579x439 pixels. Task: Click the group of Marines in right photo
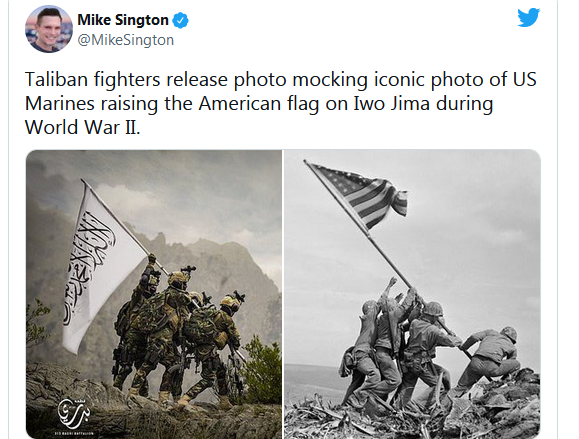(430, 343)
